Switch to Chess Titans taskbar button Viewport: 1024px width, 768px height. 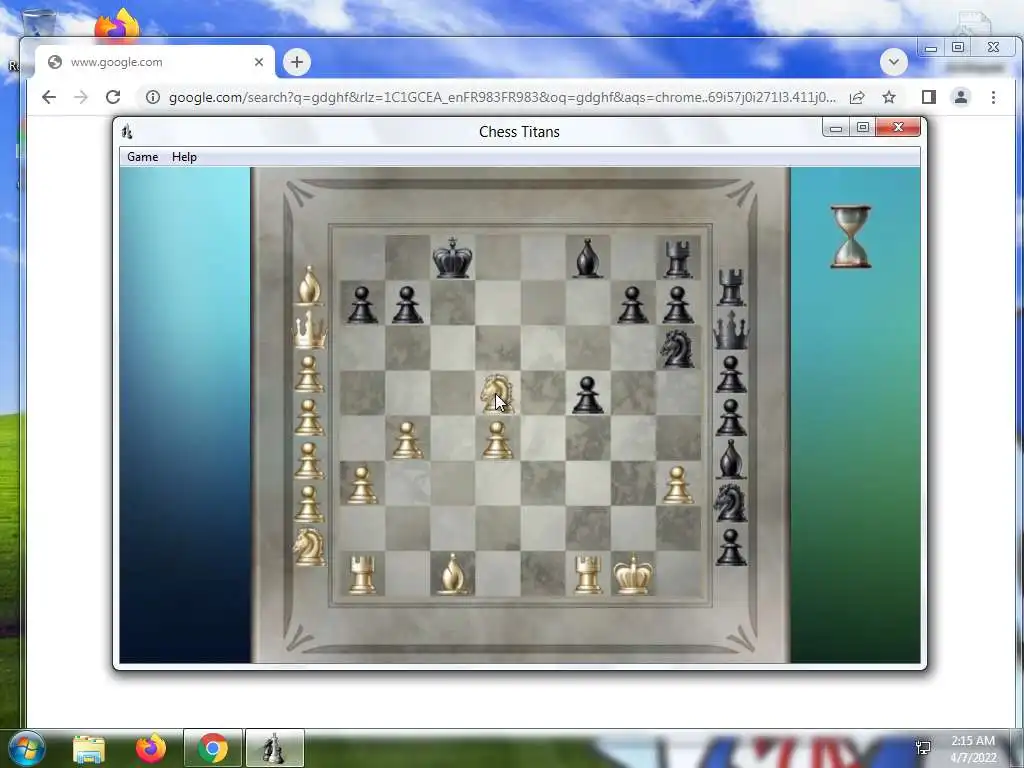click(274, 748)
